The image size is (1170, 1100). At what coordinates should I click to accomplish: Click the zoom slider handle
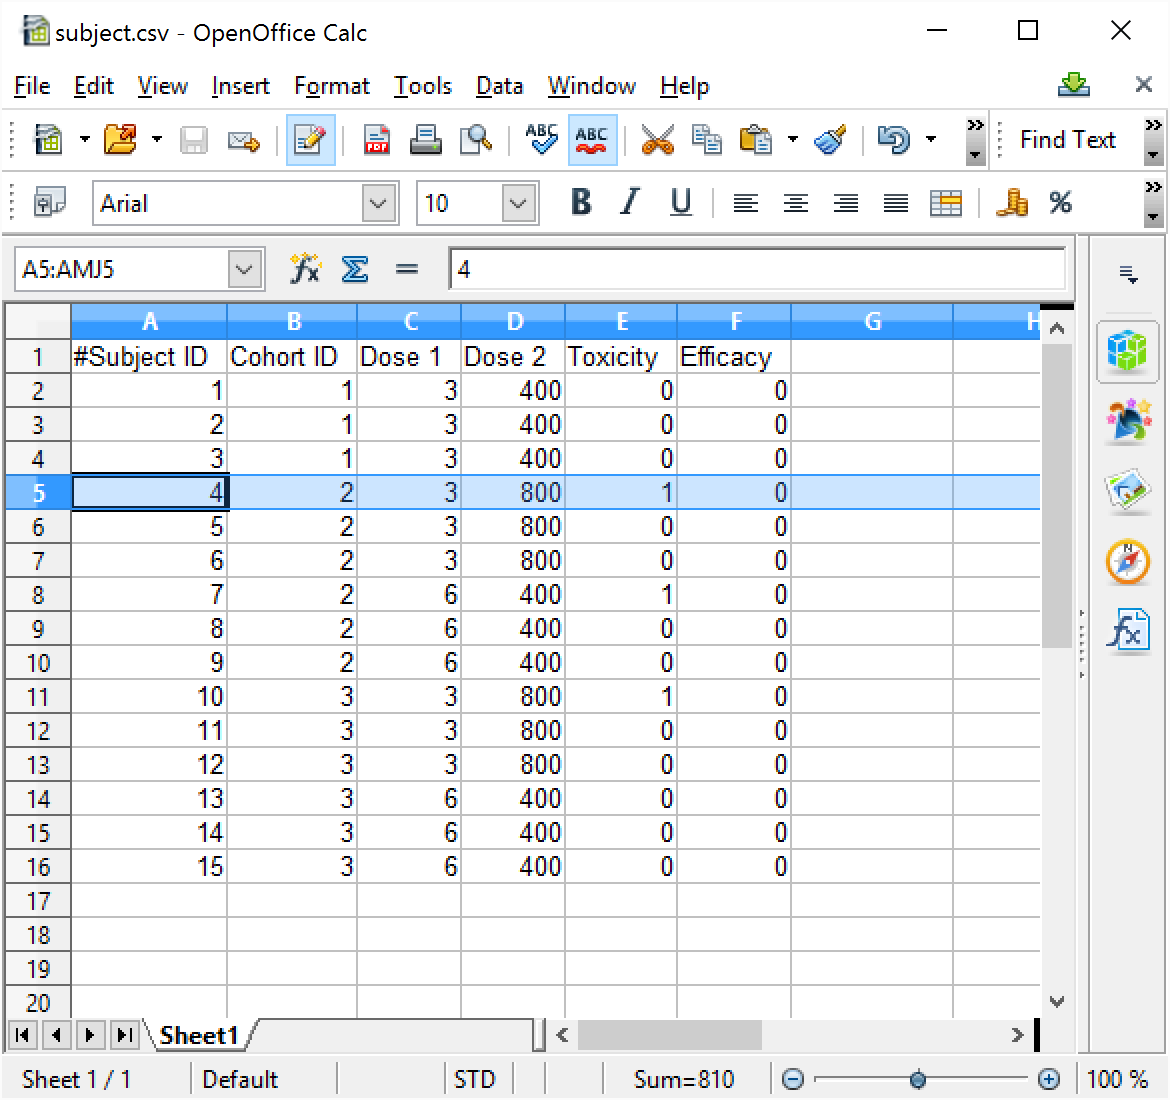click(x=918, y=1079)
